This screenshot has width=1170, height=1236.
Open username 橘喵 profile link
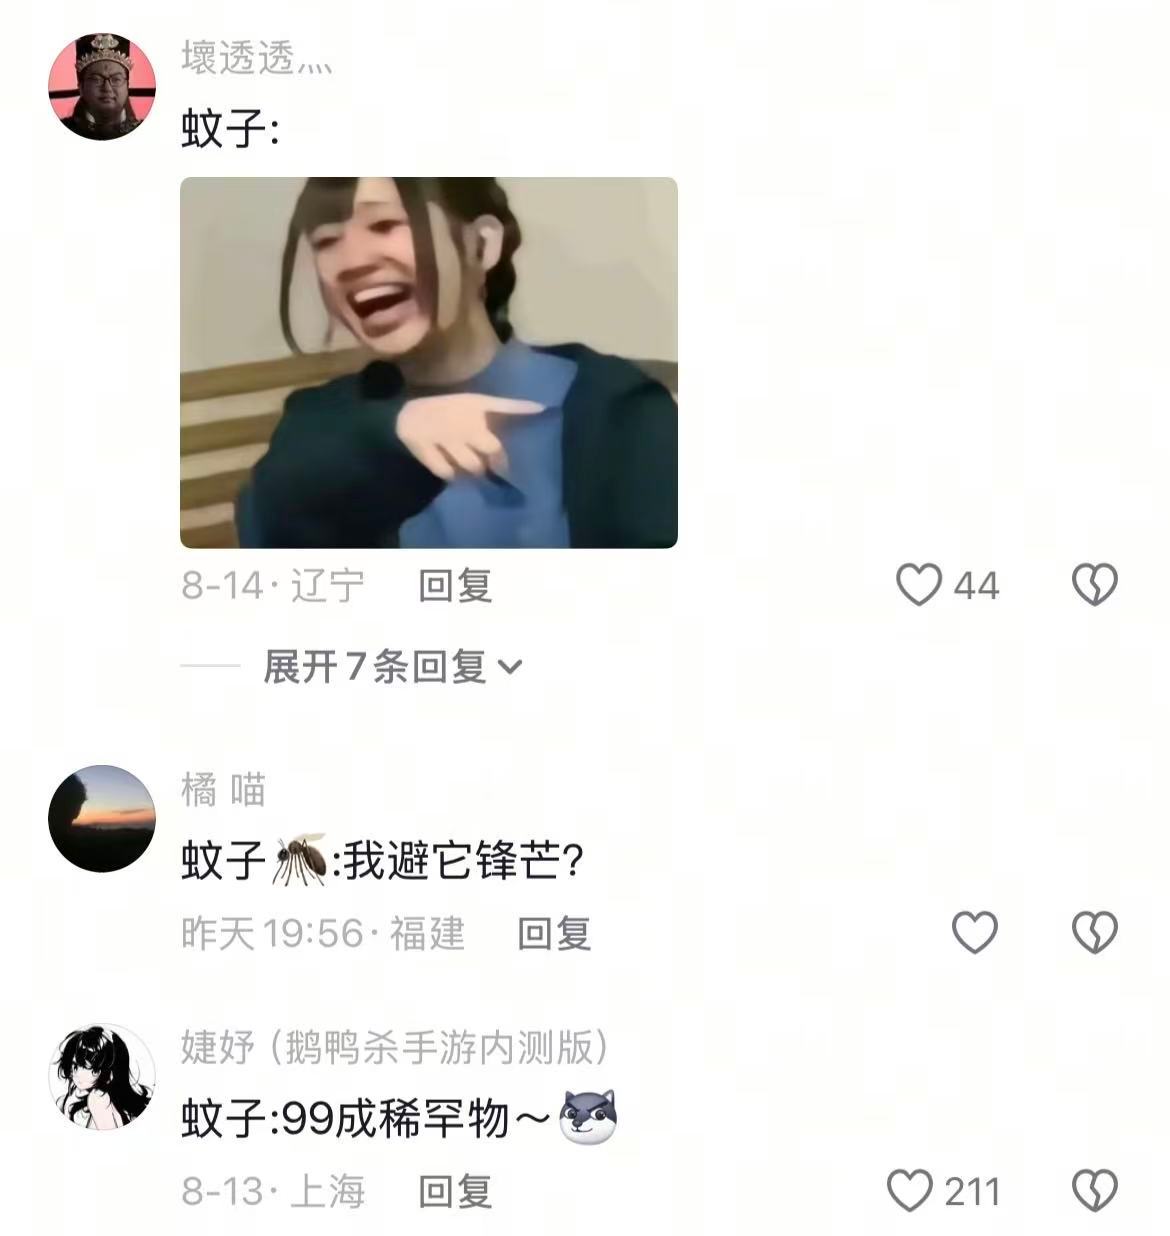(x=223, y=790)
